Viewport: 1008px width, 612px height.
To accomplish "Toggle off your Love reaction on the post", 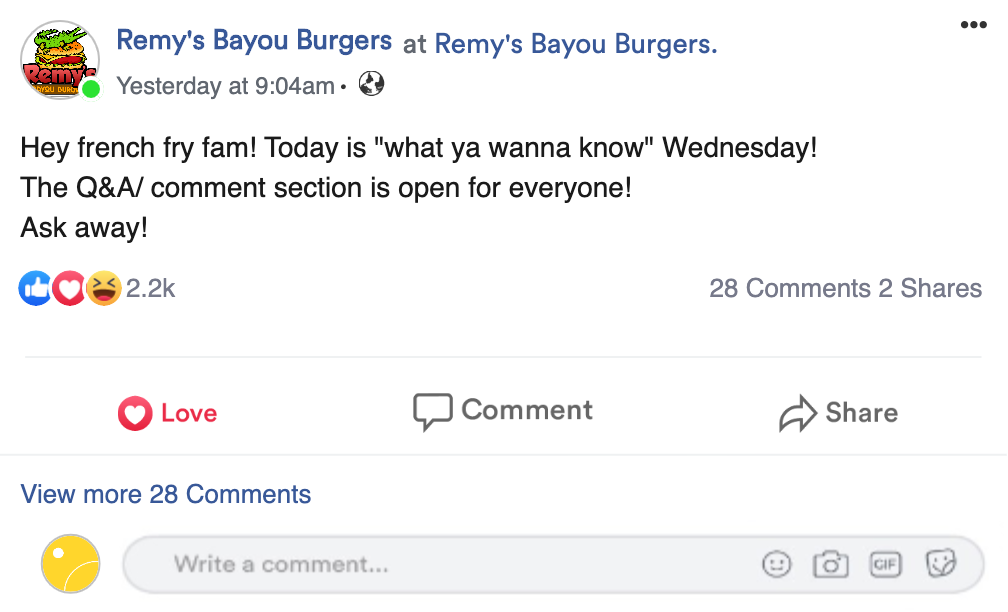I will point(166,412).
